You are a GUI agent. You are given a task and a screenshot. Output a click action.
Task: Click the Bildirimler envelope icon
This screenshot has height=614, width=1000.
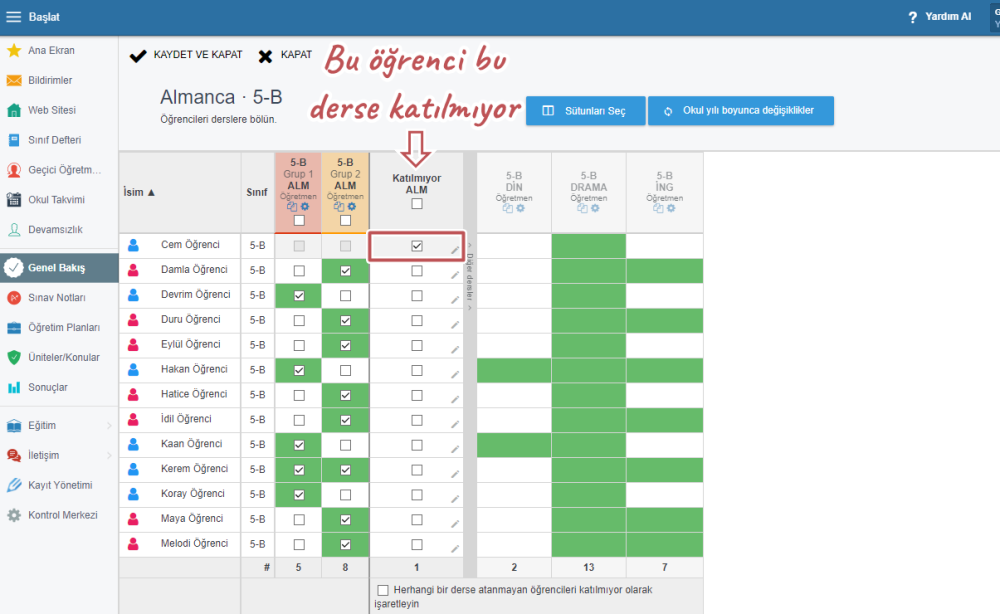(14, 80)
